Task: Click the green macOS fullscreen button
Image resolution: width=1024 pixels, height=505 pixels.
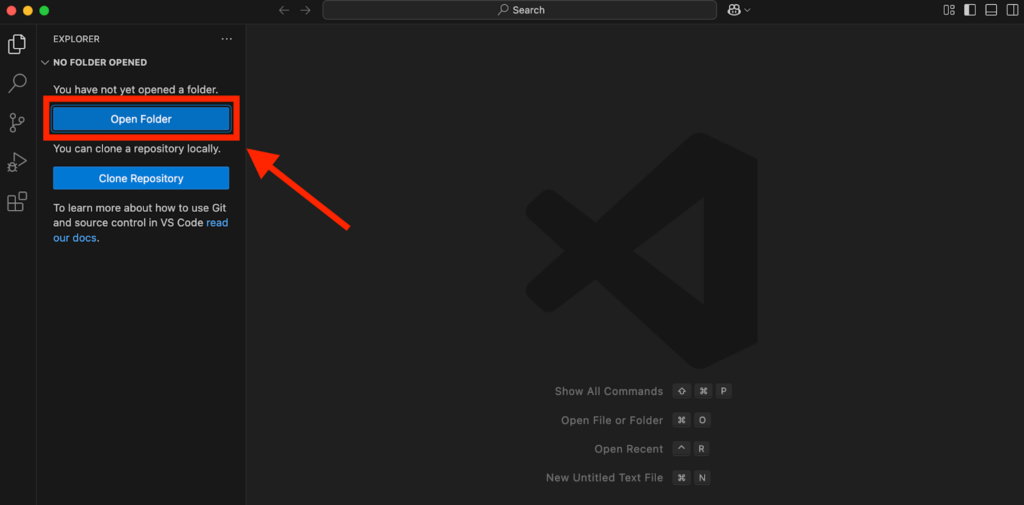Action: coord(44,10)
